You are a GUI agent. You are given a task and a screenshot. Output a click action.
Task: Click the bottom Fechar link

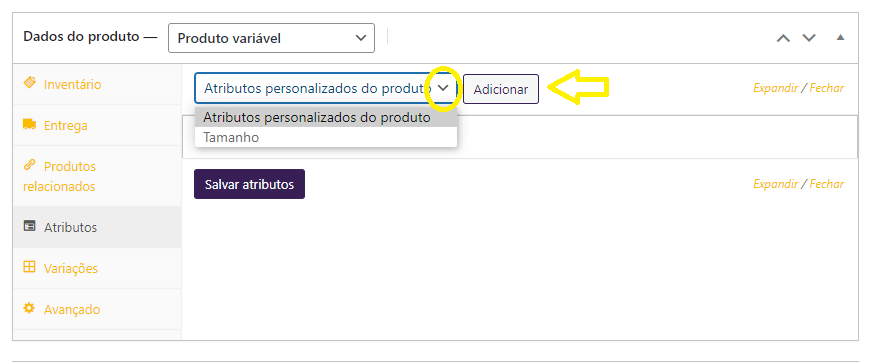pos(827,183)
